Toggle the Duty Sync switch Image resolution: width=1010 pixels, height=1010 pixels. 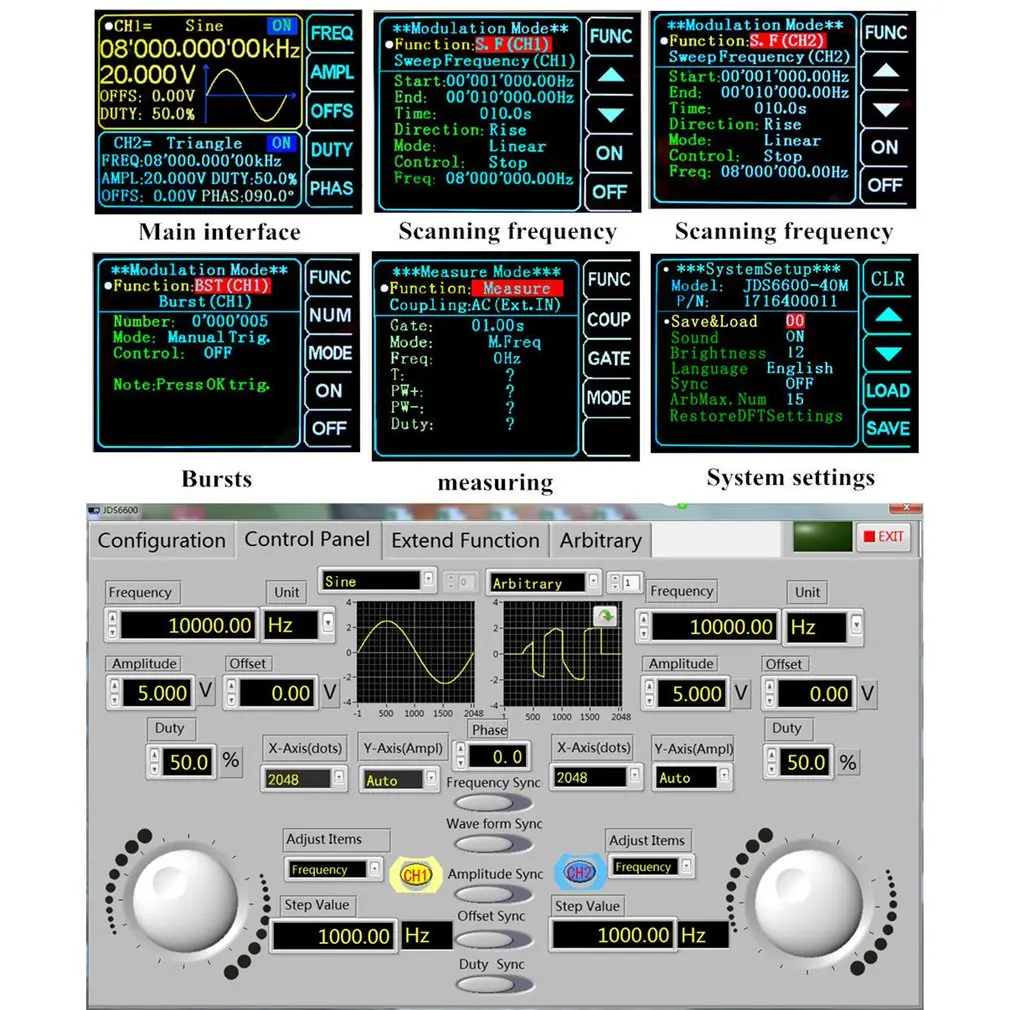pyautogui.click(x=493, y=985)
